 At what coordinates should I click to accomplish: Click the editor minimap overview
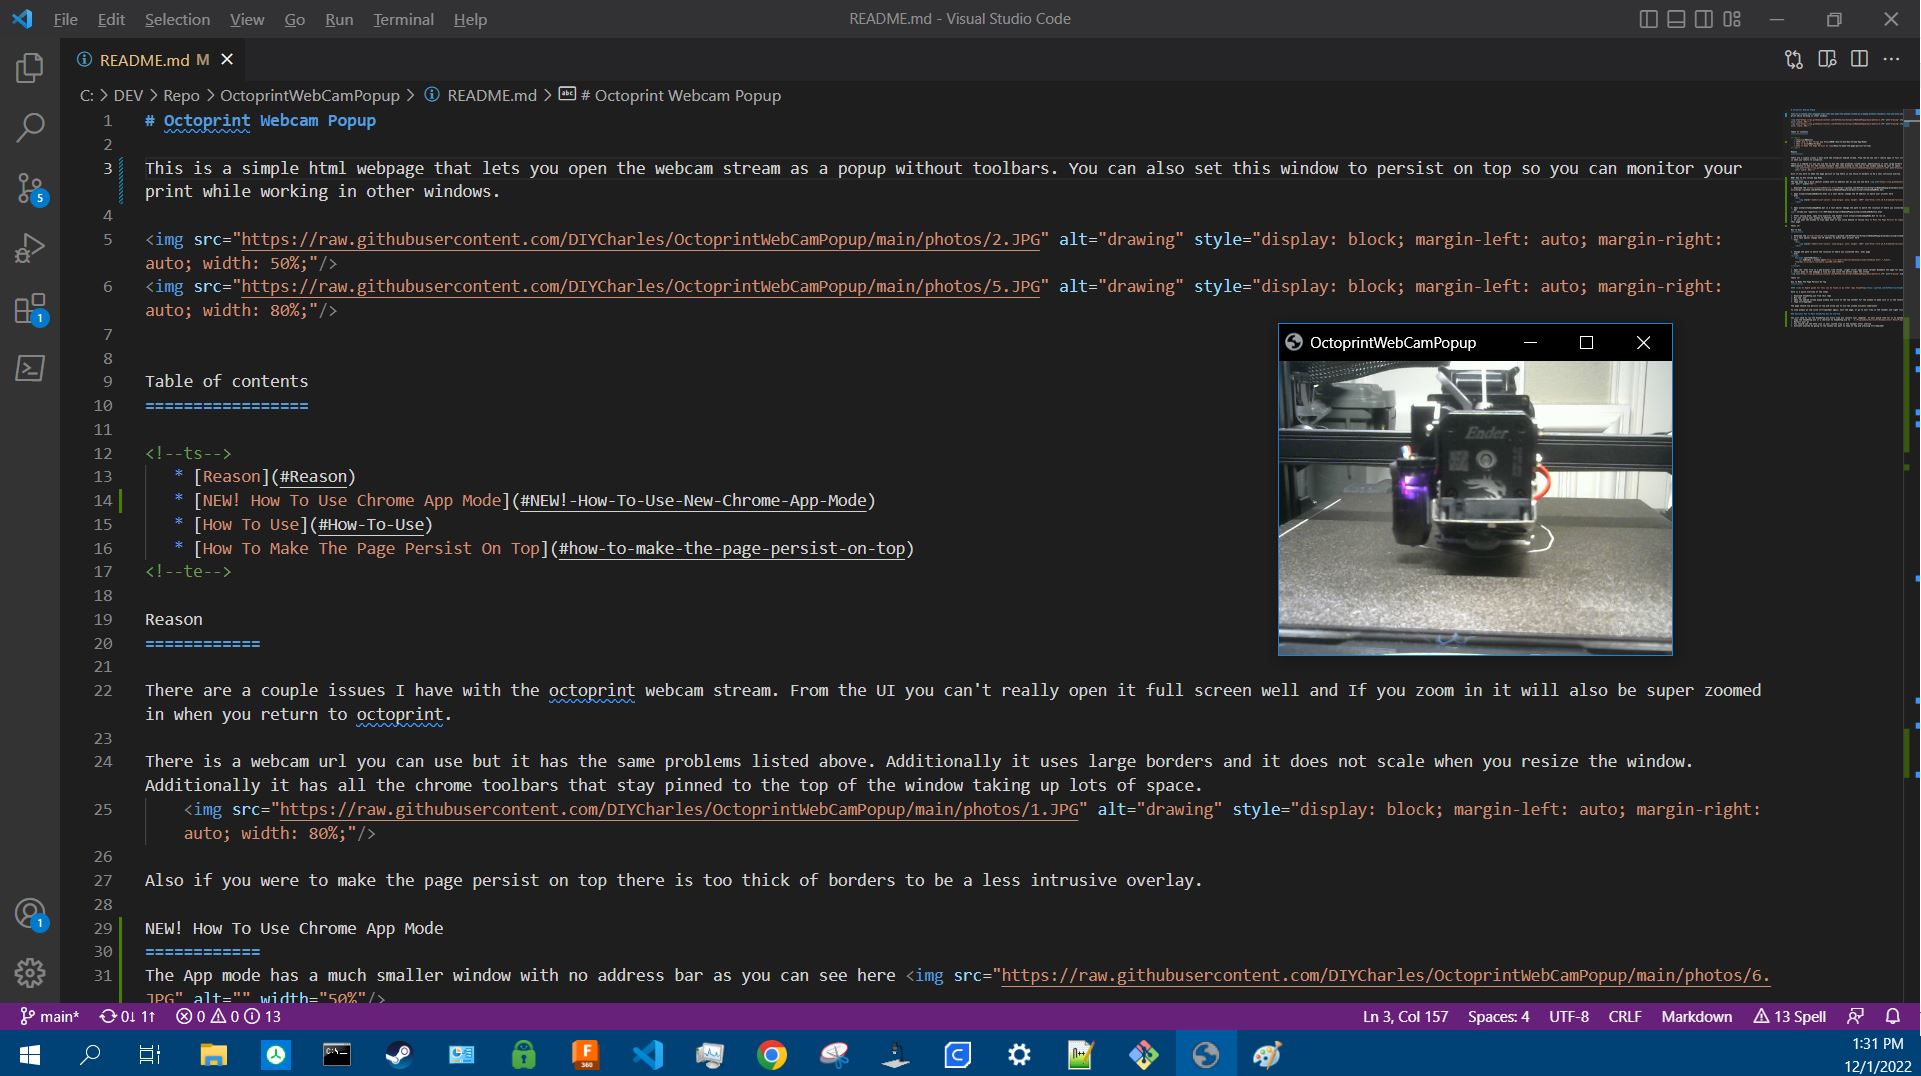click(1843, 220)
